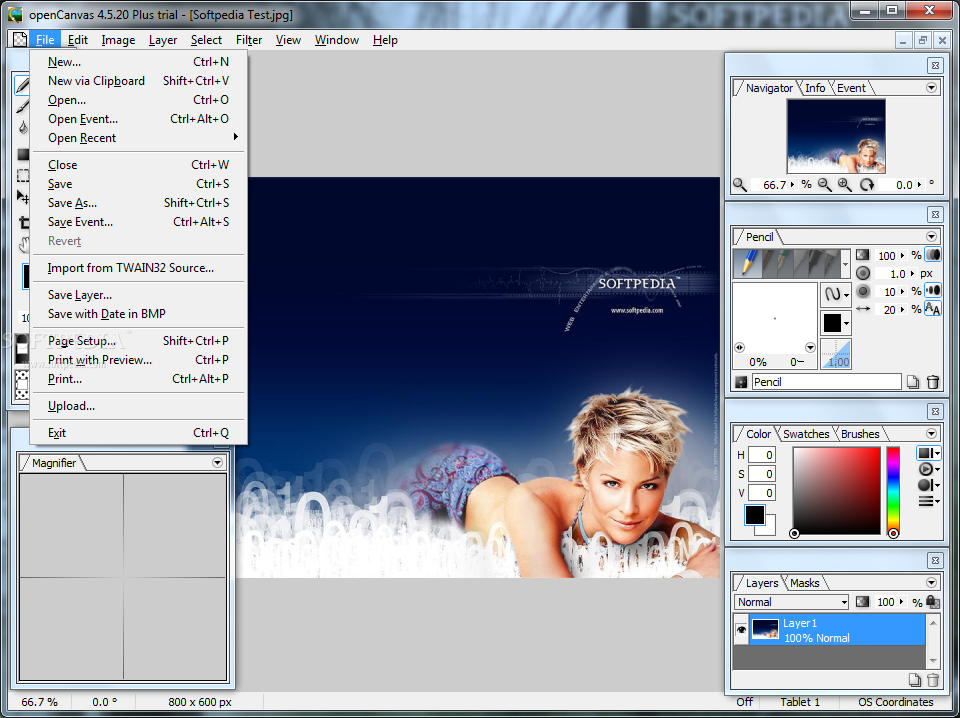Toggle pen pressure for minimum brush size
Viewport: 960px width, 718px height.
point(933,291)
